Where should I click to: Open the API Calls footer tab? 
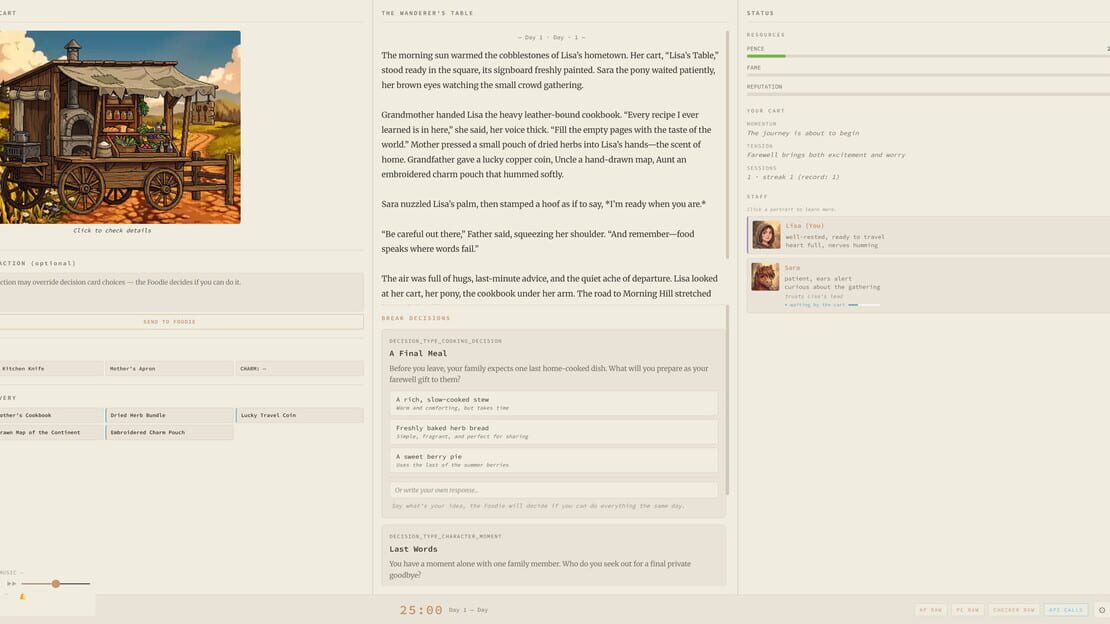(x=1065, y=610)
